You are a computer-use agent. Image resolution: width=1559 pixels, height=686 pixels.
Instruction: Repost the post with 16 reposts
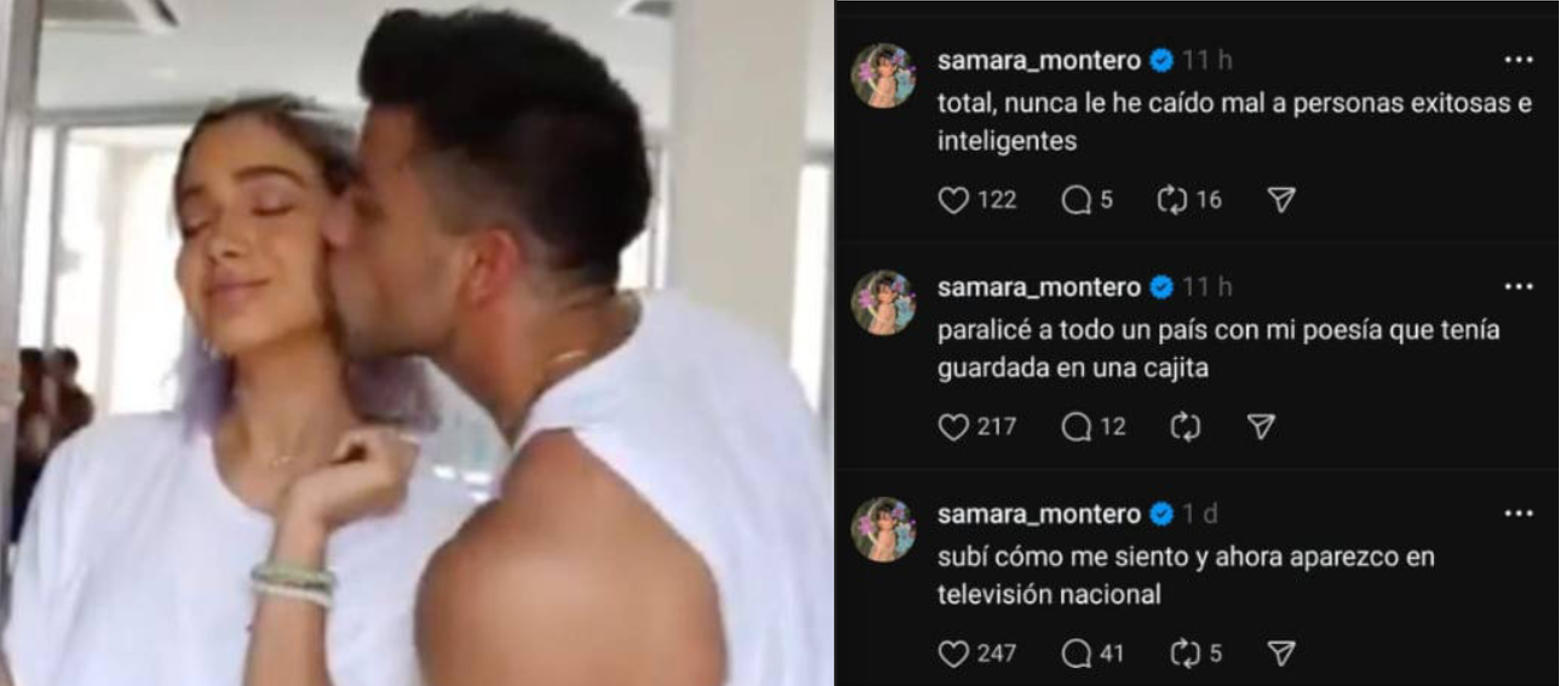(1171, 201)
